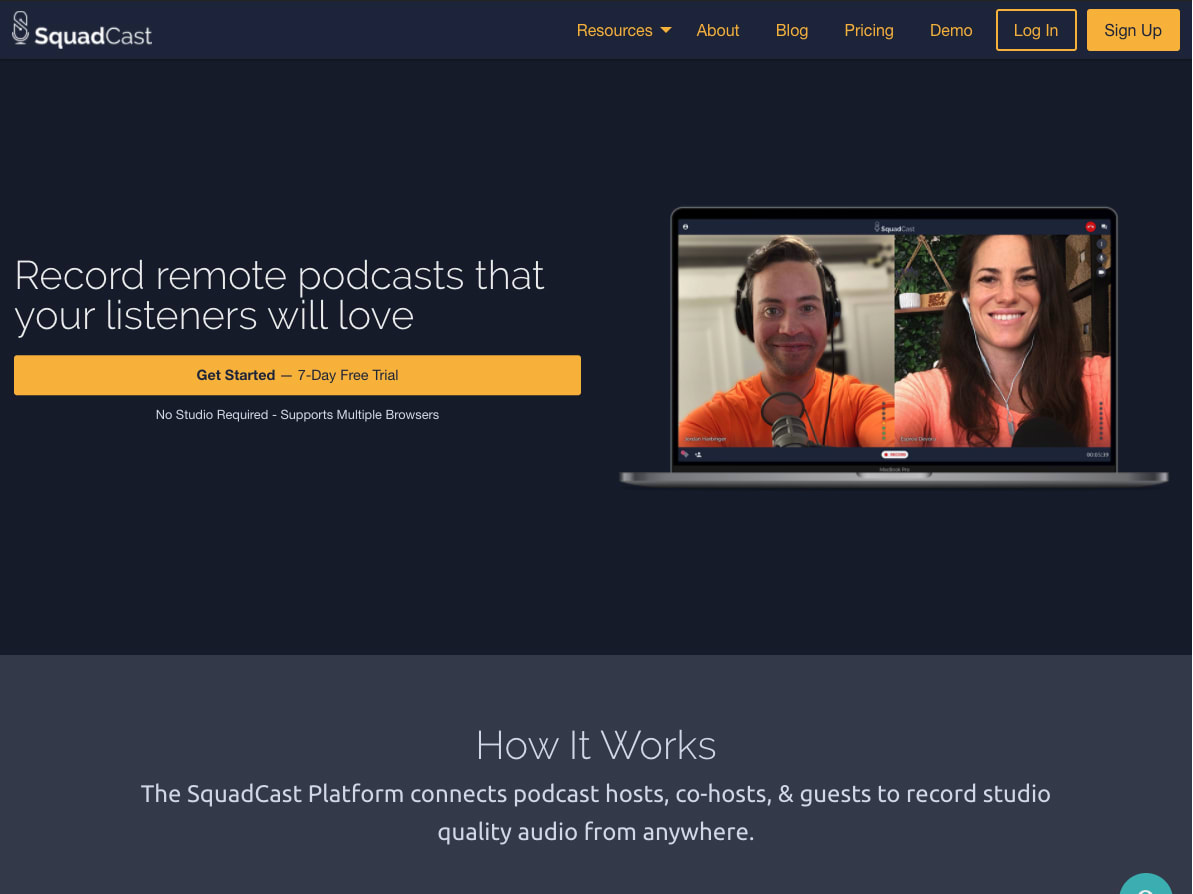Mute the guest's microphone in the app sidebar

1101,259
